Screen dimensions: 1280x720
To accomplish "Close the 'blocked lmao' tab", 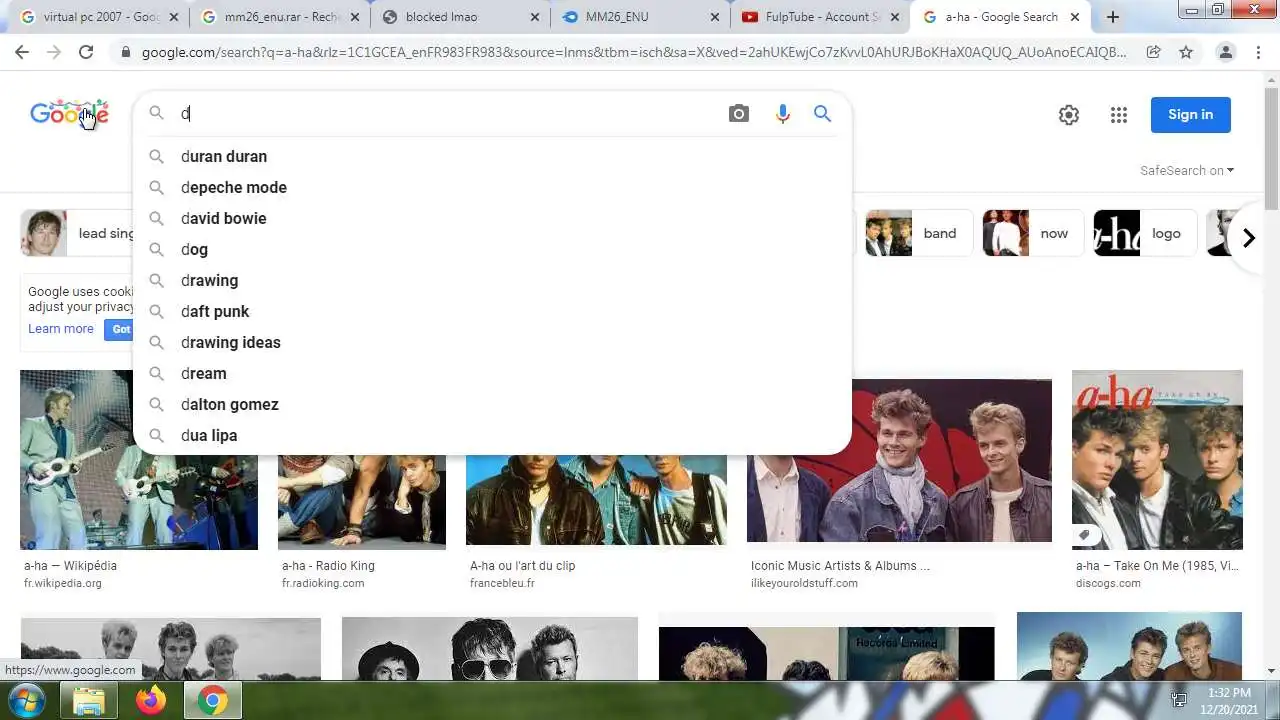I will (x=534, y=17).
